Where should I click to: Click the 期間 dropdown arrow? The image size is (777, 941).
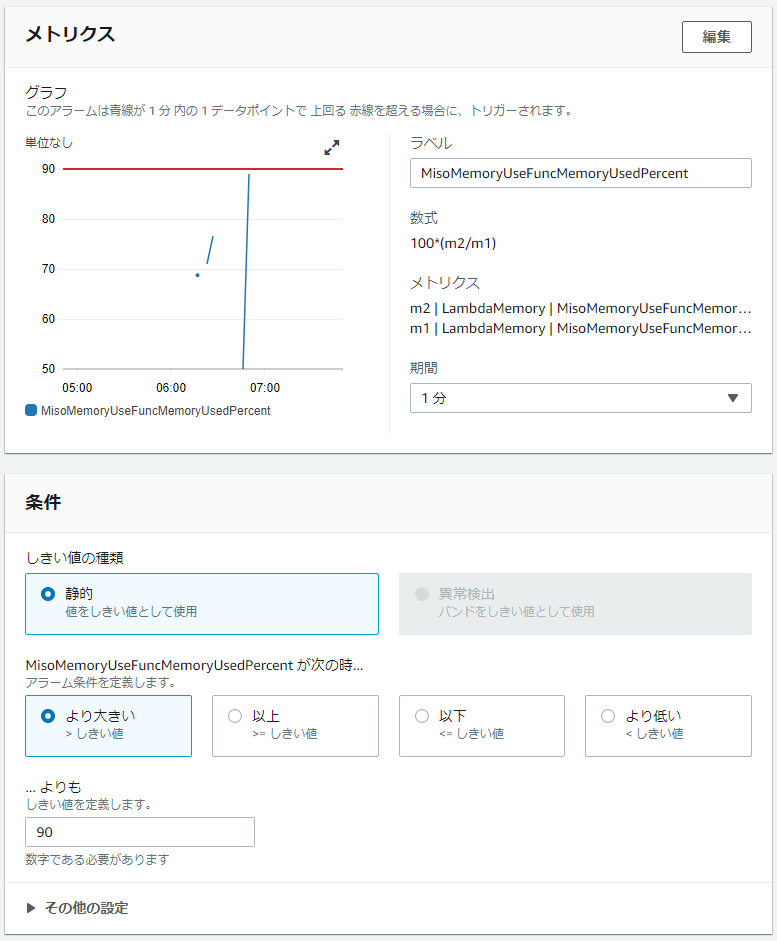(733, 398)
